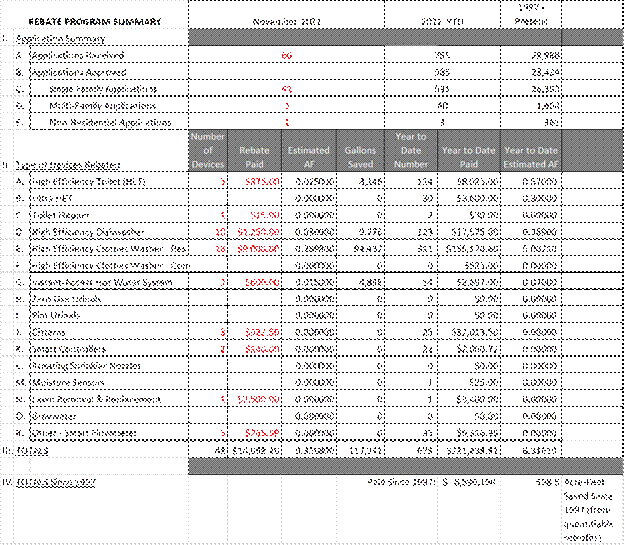Select the Non Residential Applications label
Image resolution: width=624 pixels, height=545 pixels.
click(x=110, y=122)
